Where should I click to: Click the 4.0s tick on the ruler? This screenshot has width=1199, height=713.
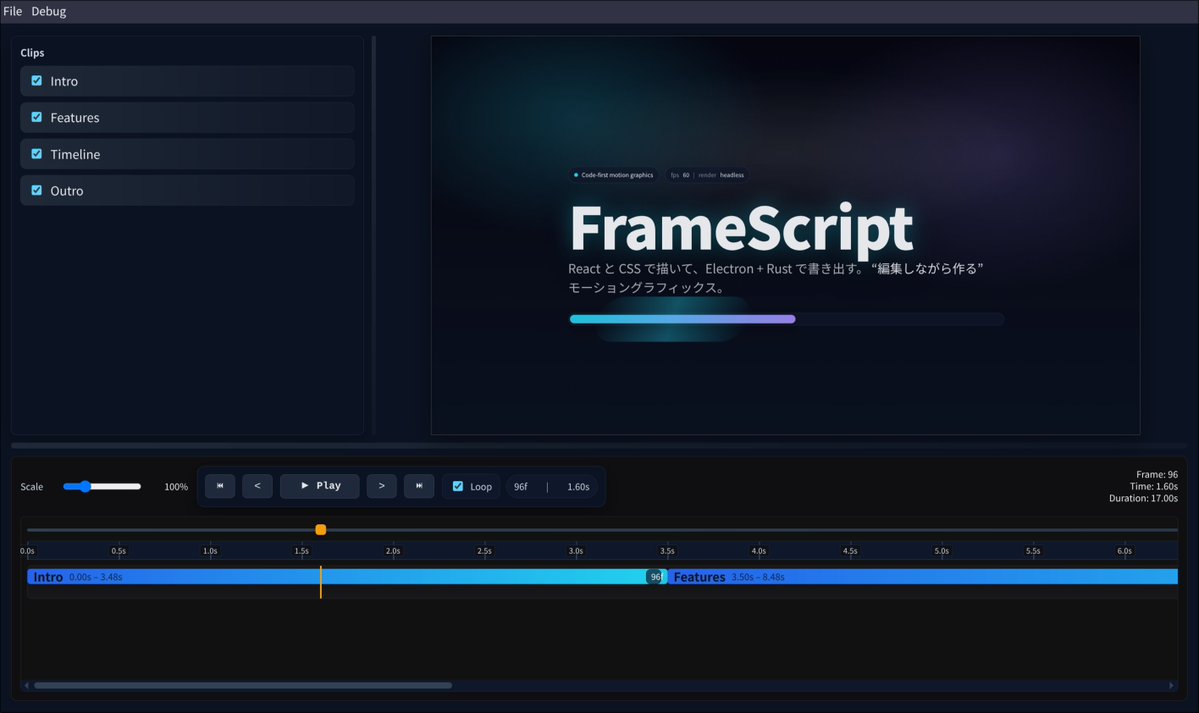759,550
